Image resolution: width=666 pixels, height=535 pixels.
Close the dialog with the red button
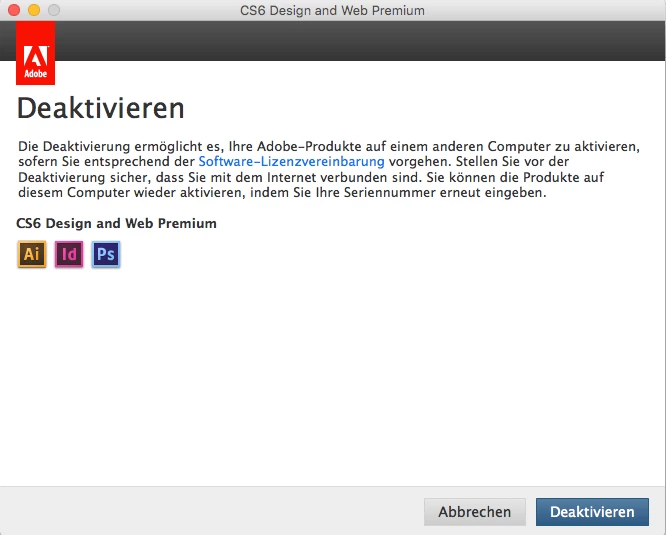pyautogui.click(x=14, y=10)
